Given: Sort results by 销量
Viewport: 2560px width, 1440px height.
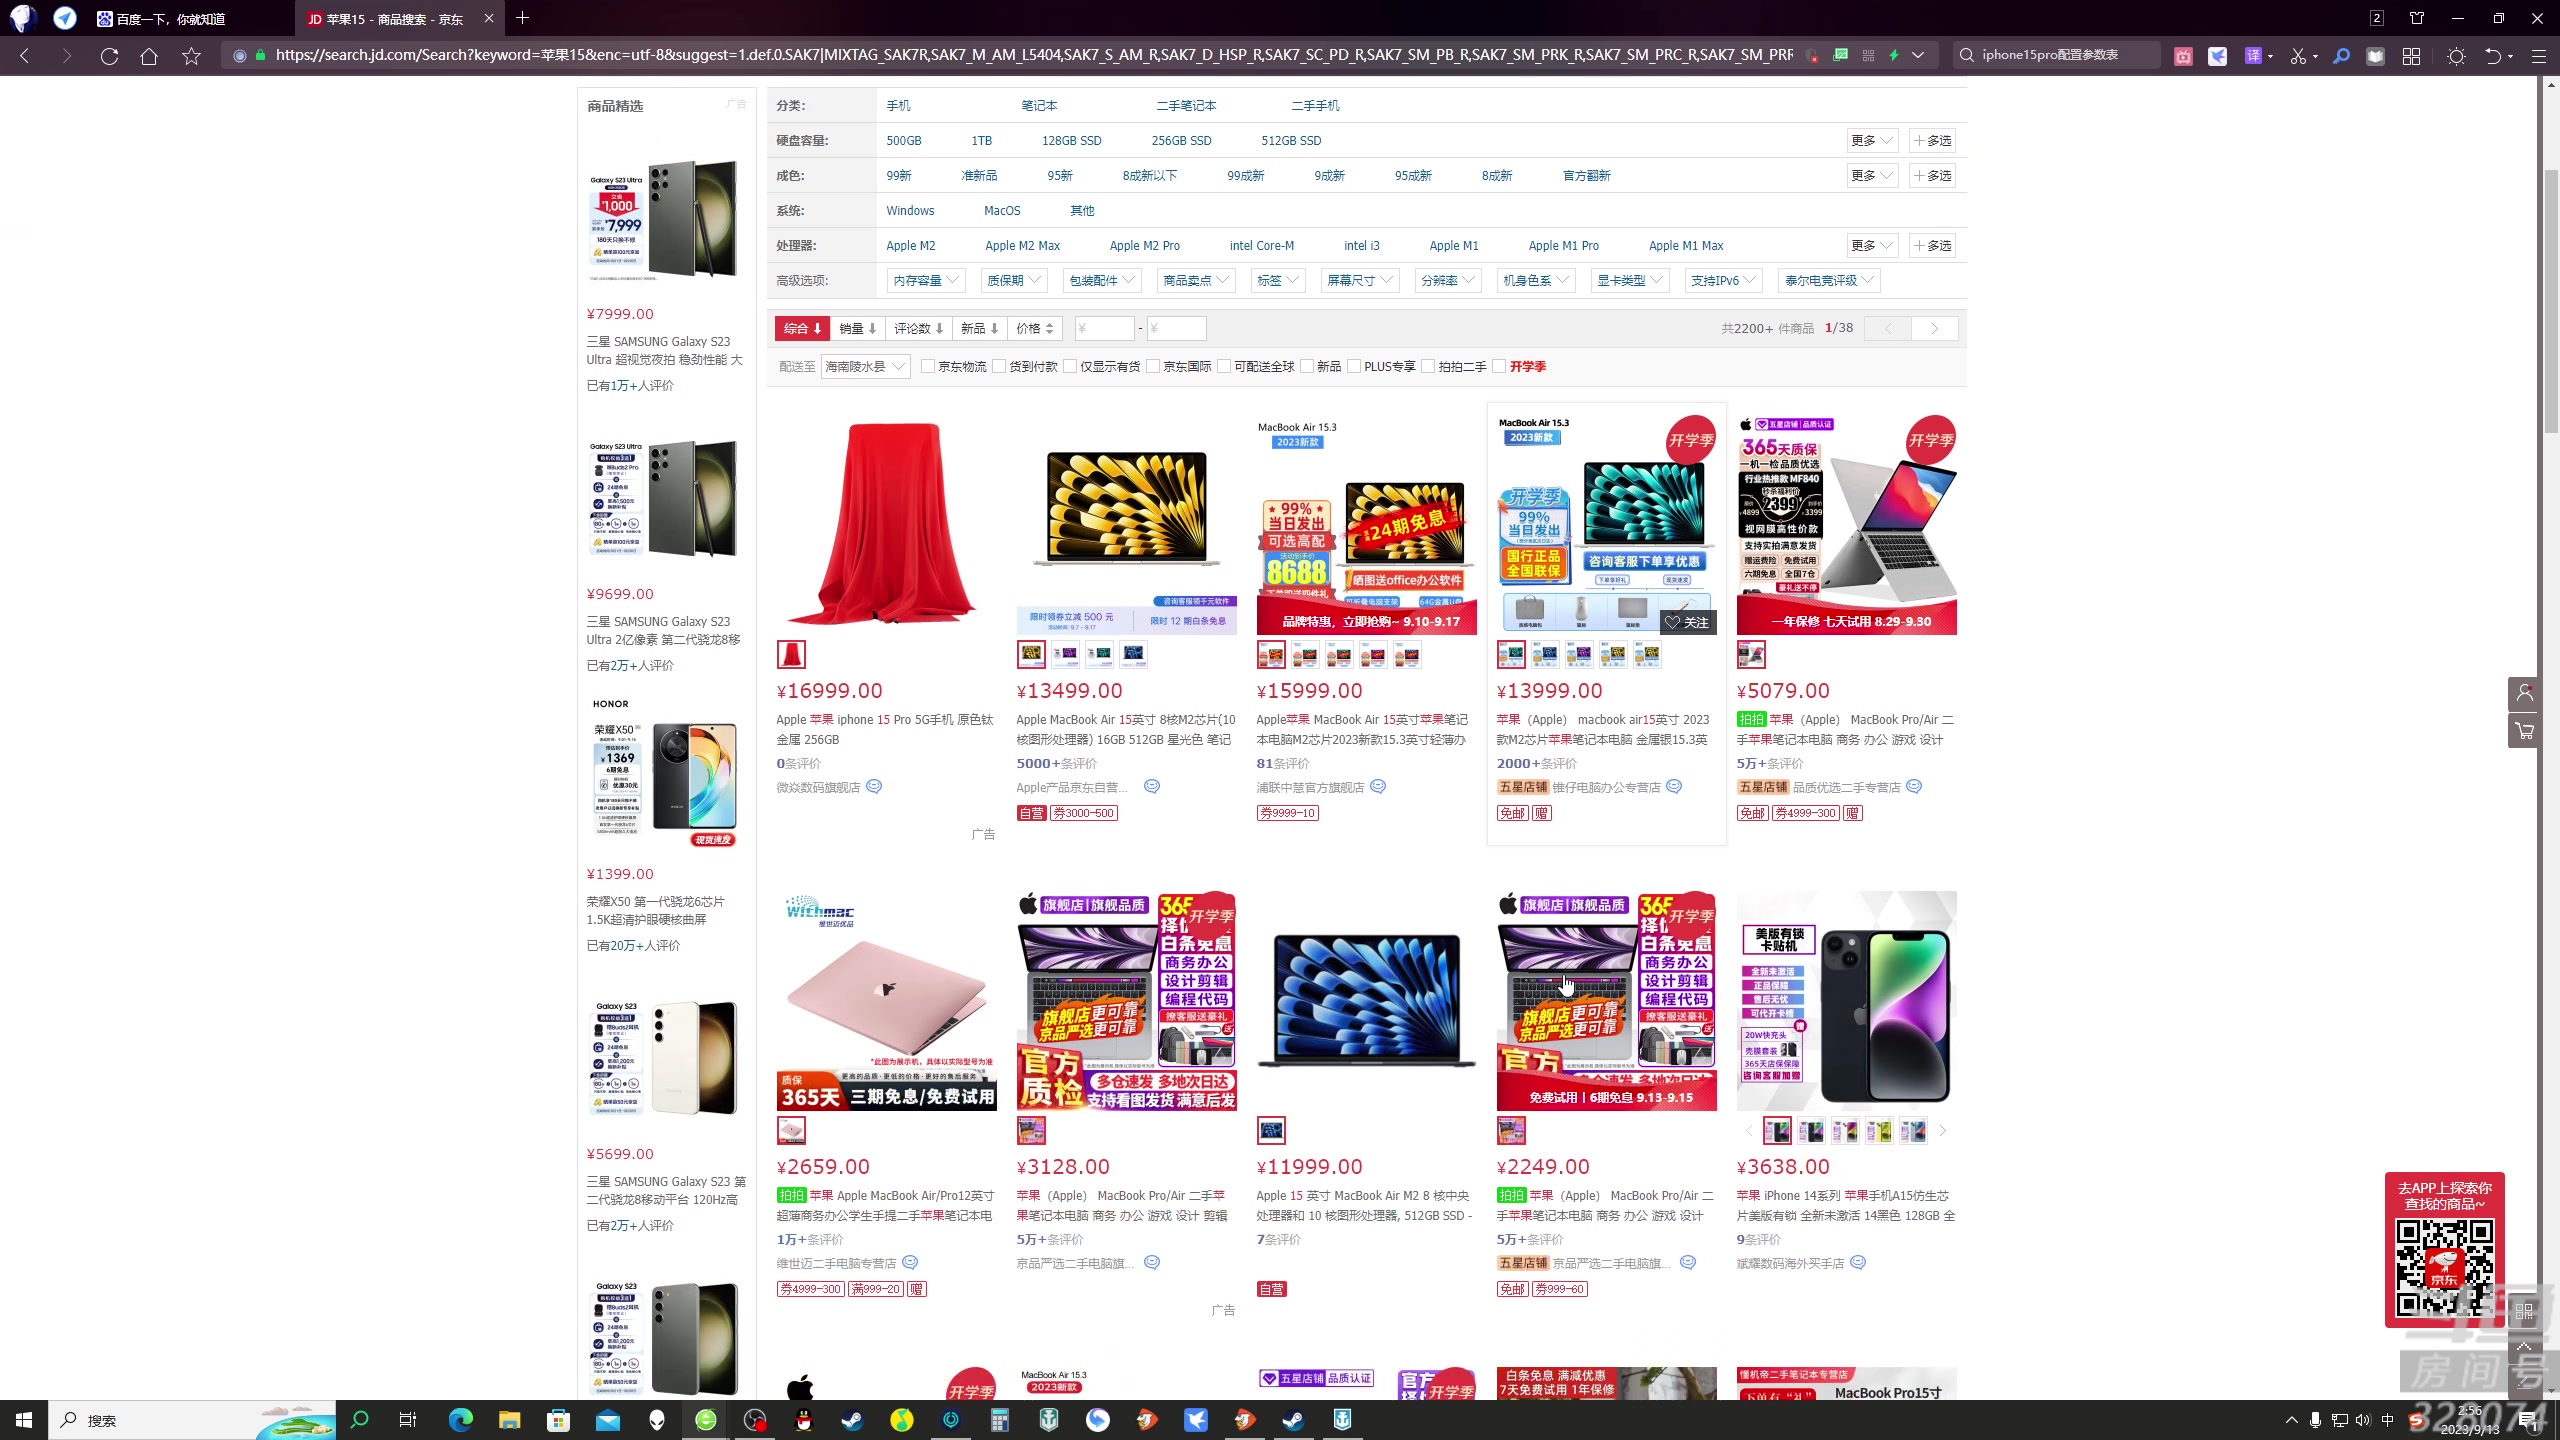Looking at the screenshot, I should 857,329.
